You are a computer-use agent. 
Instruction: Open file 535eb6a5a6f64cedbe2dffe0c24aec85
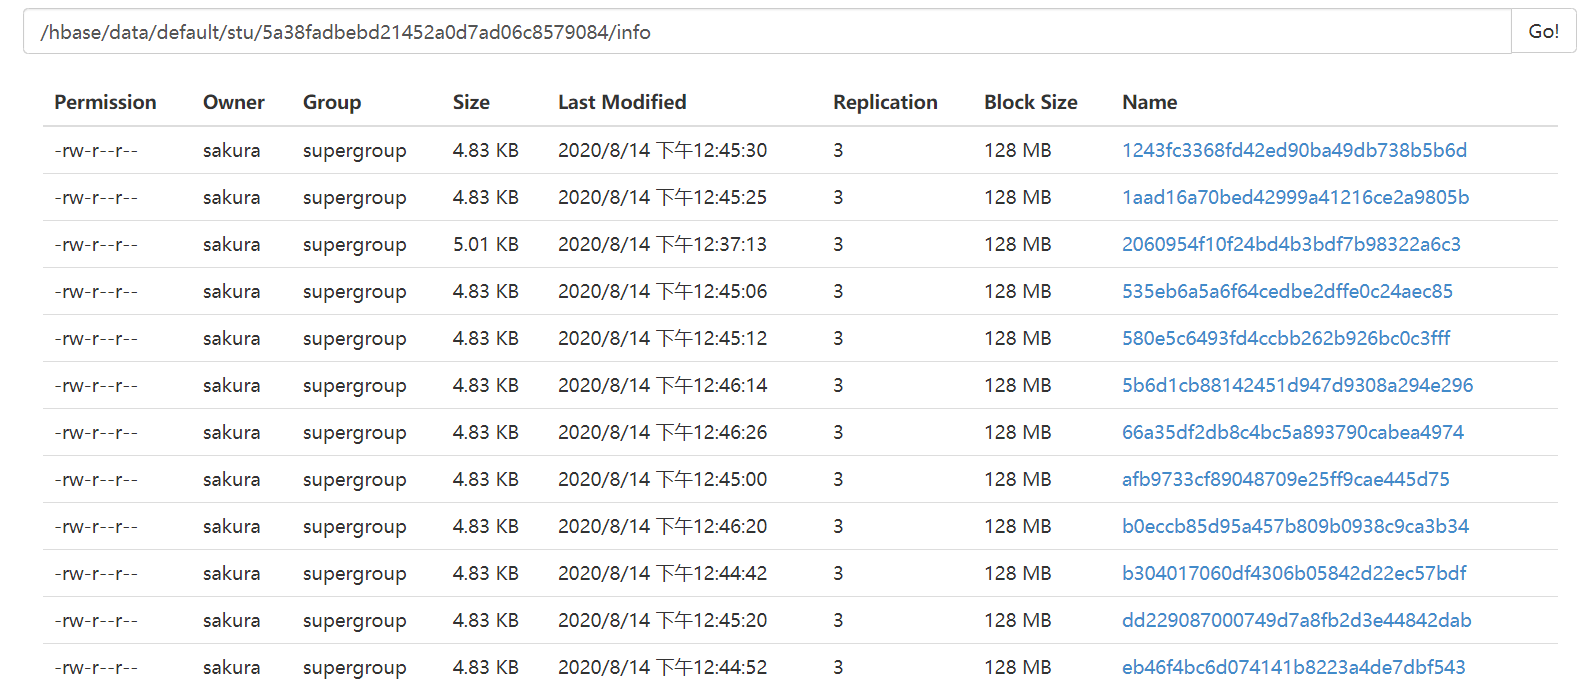tap(1287, 291)
